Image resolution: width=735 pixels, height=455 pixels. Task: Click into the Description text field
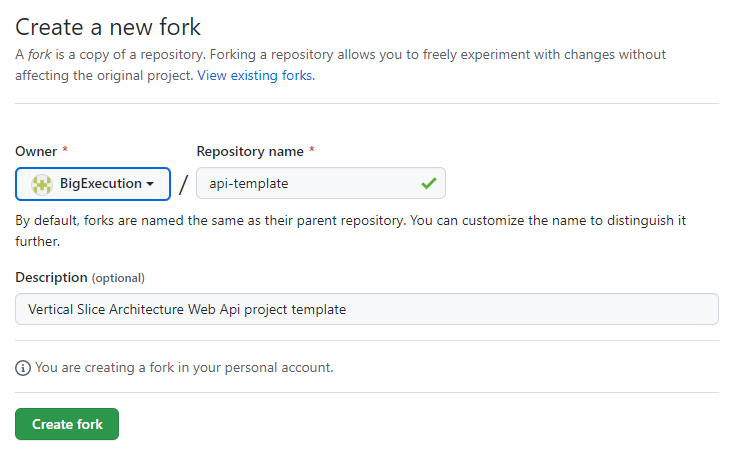click(366, 309)
